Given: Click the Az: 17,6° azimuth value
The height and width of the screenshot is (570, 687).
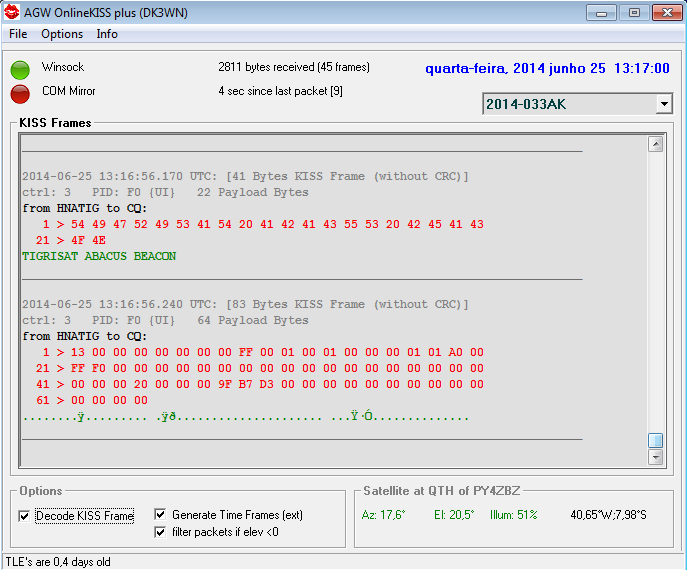Looking at the screenshot, I should click(383, 514).
